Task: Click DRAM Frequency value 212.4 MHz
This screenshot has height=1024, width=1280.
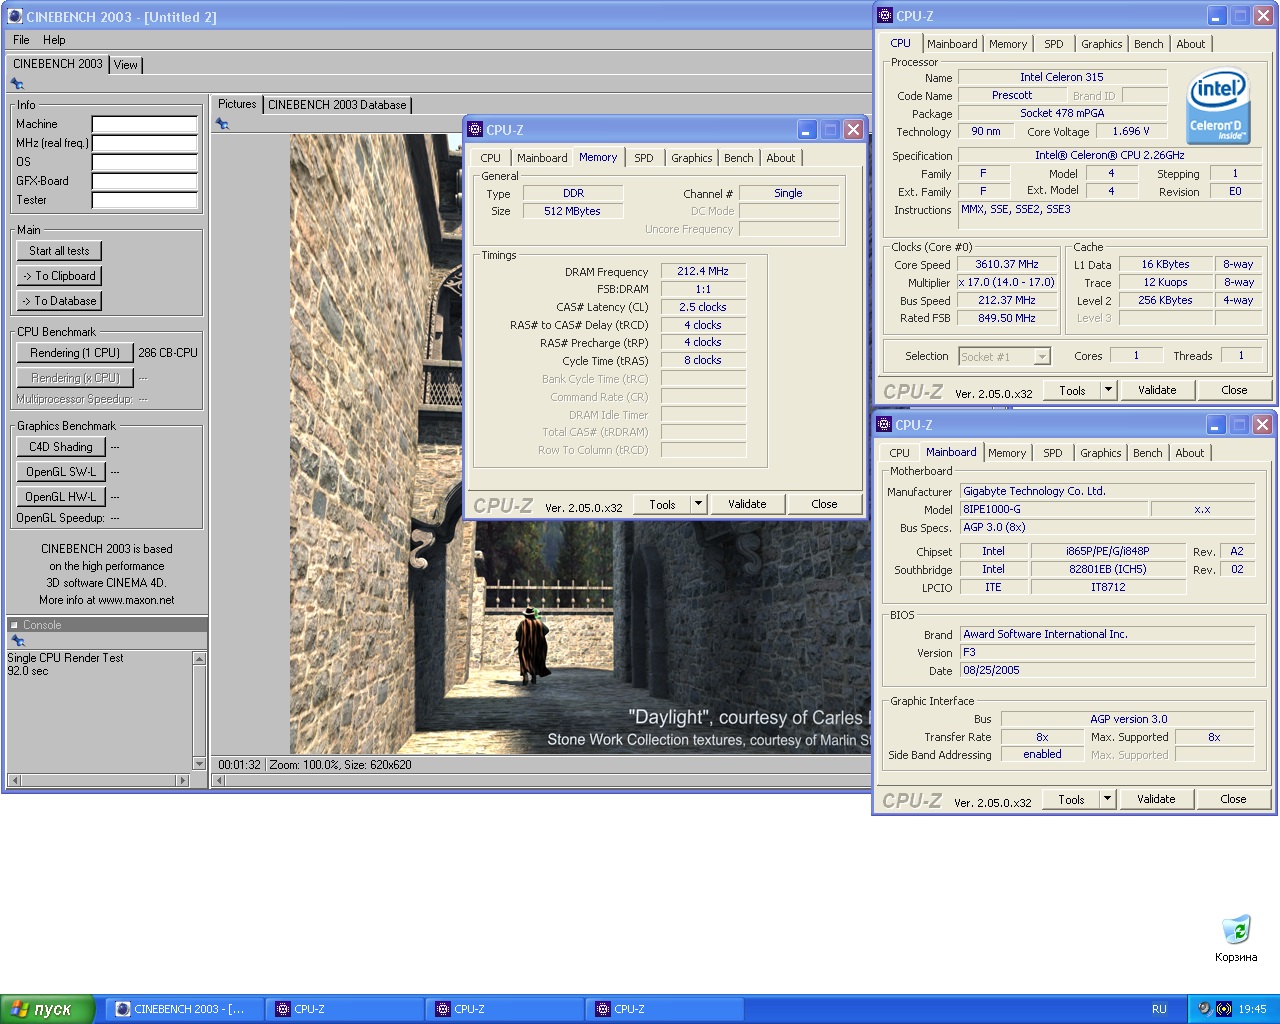Action: click(703, 271)
